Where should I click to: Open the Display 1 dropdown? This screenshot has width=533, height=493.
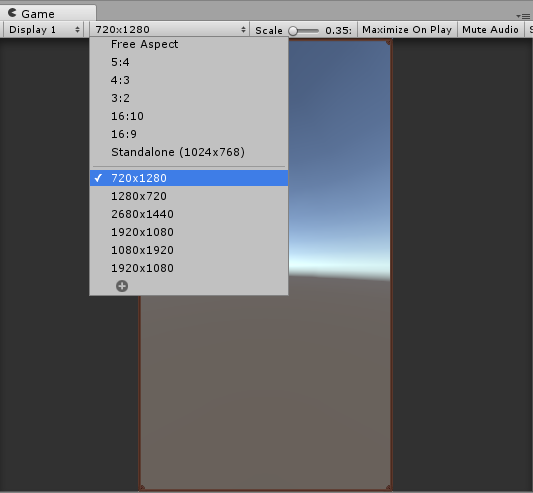pos(44,30)
